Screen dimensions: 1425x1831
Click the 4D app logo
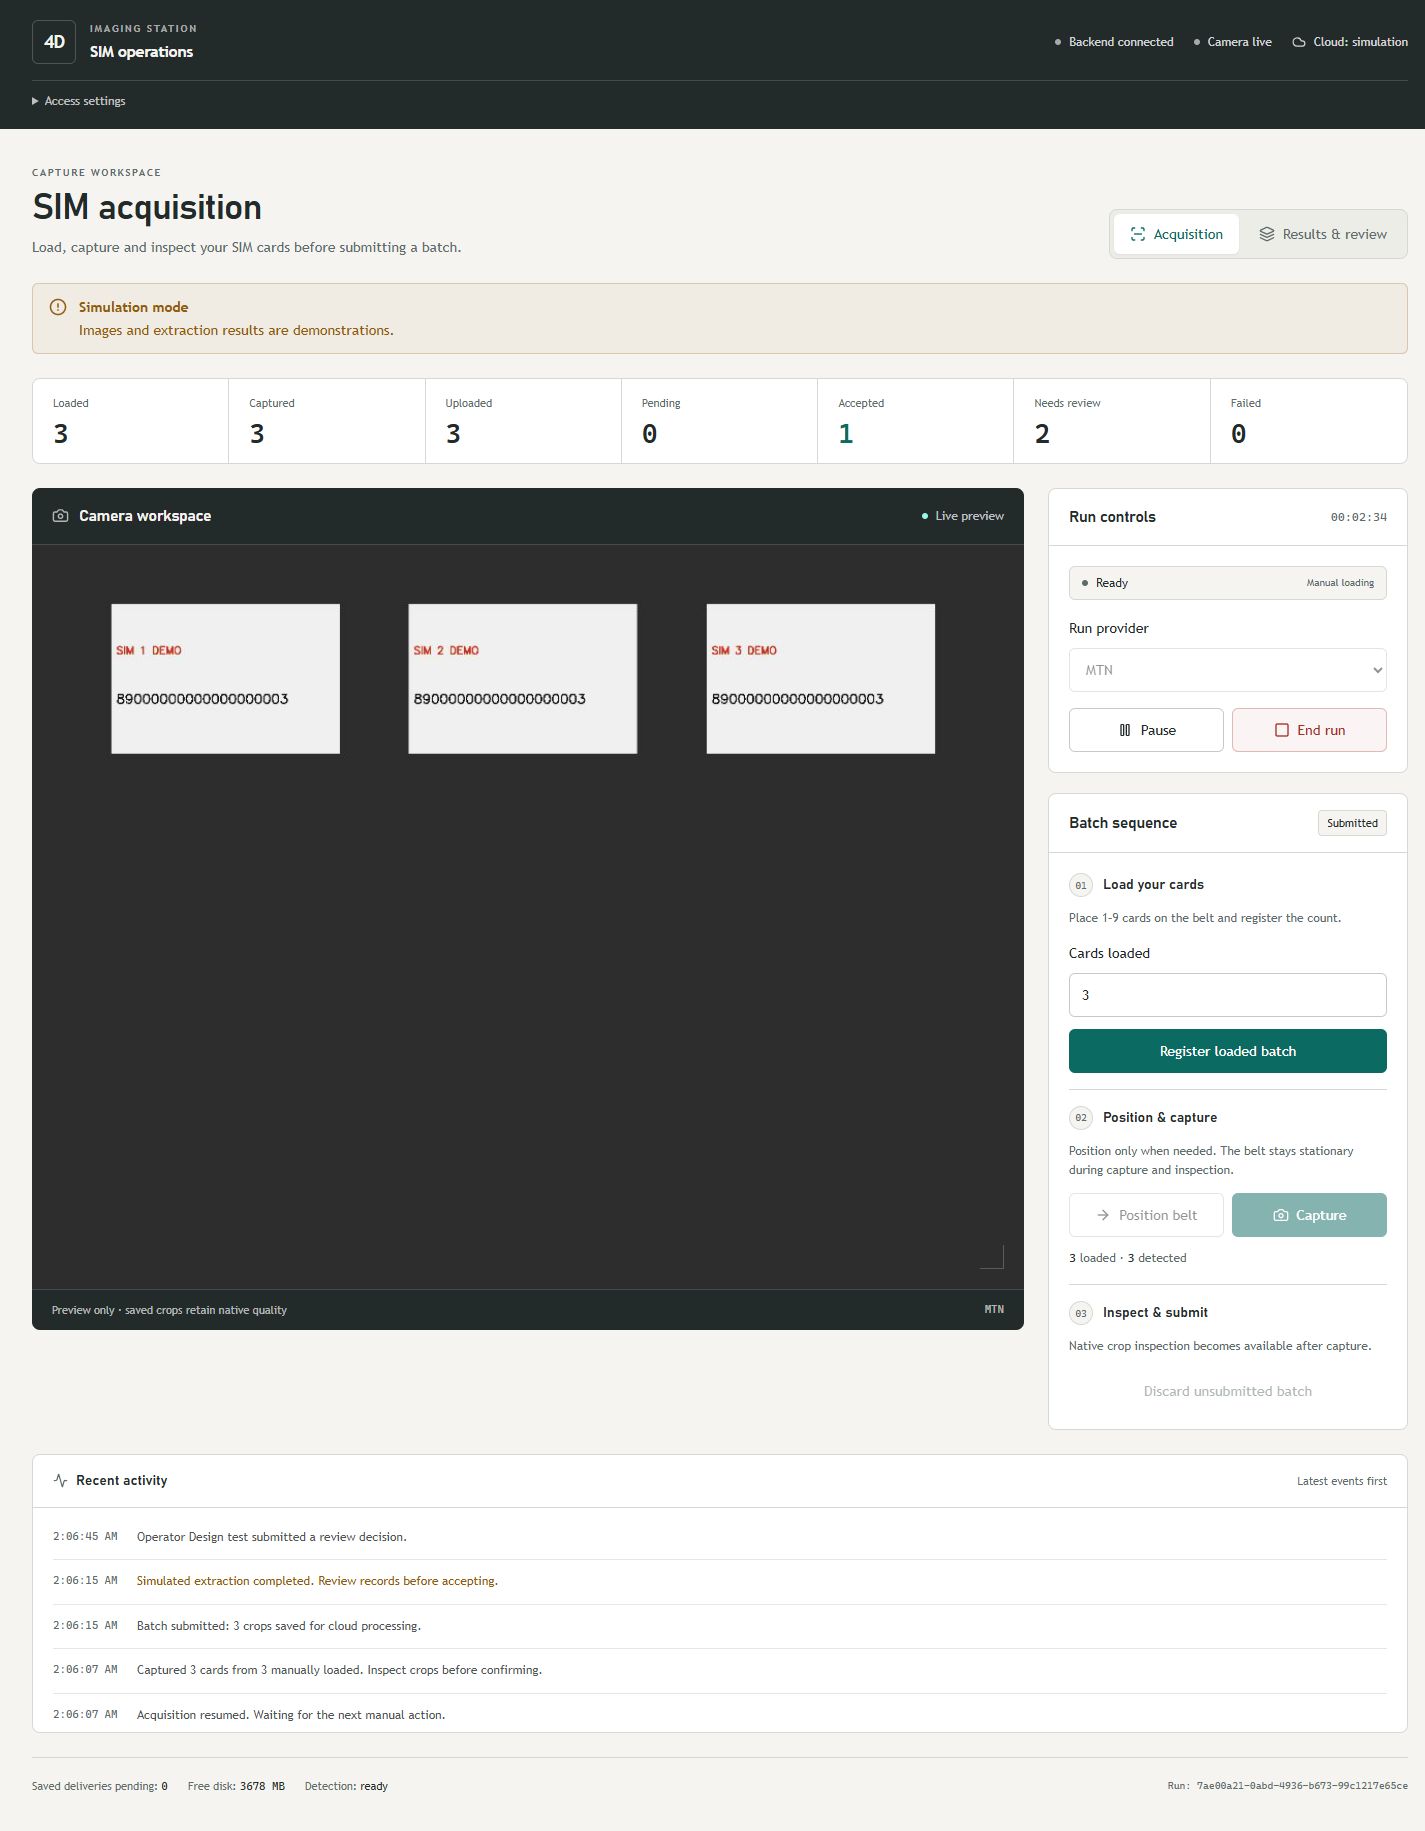(54, 42)
